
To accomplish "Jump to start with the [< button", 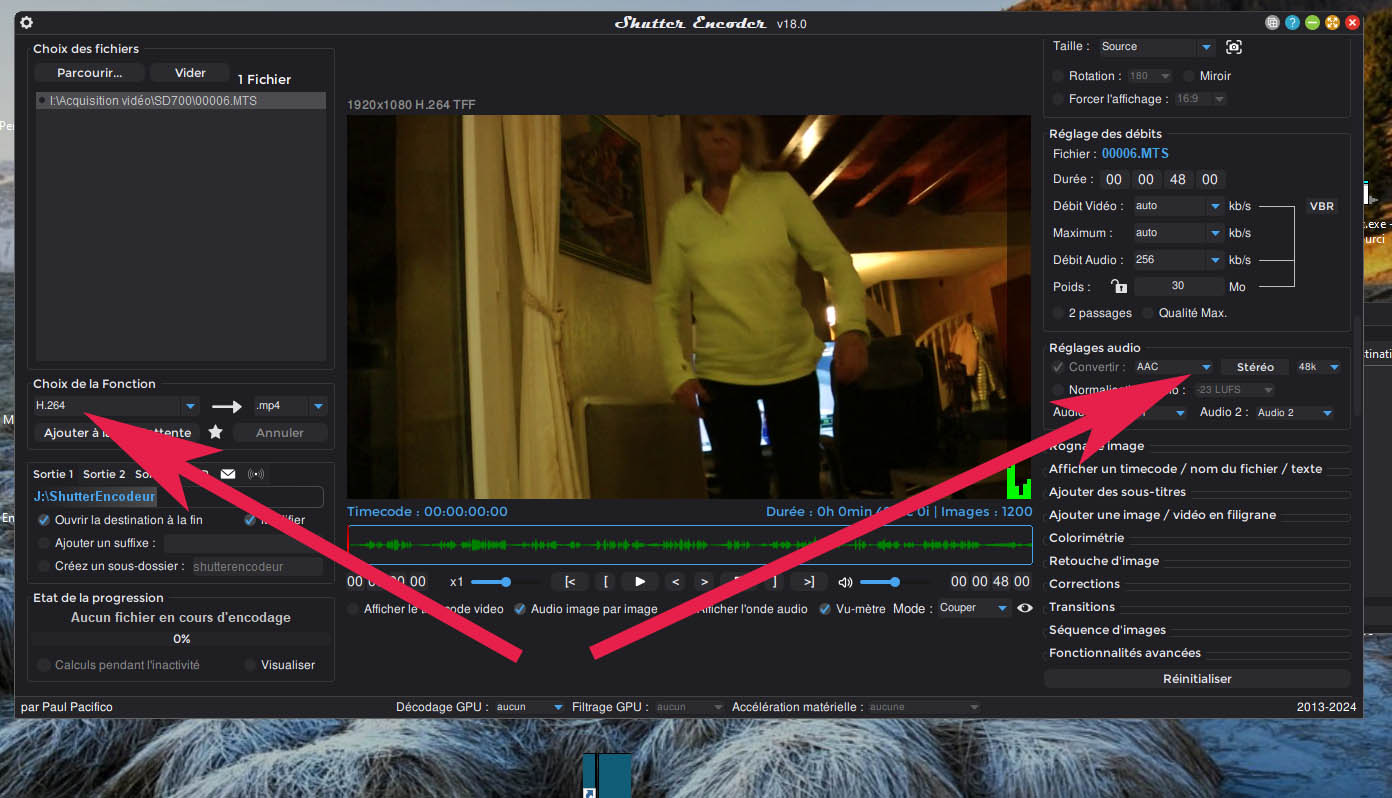I will [x=570, y=581].
